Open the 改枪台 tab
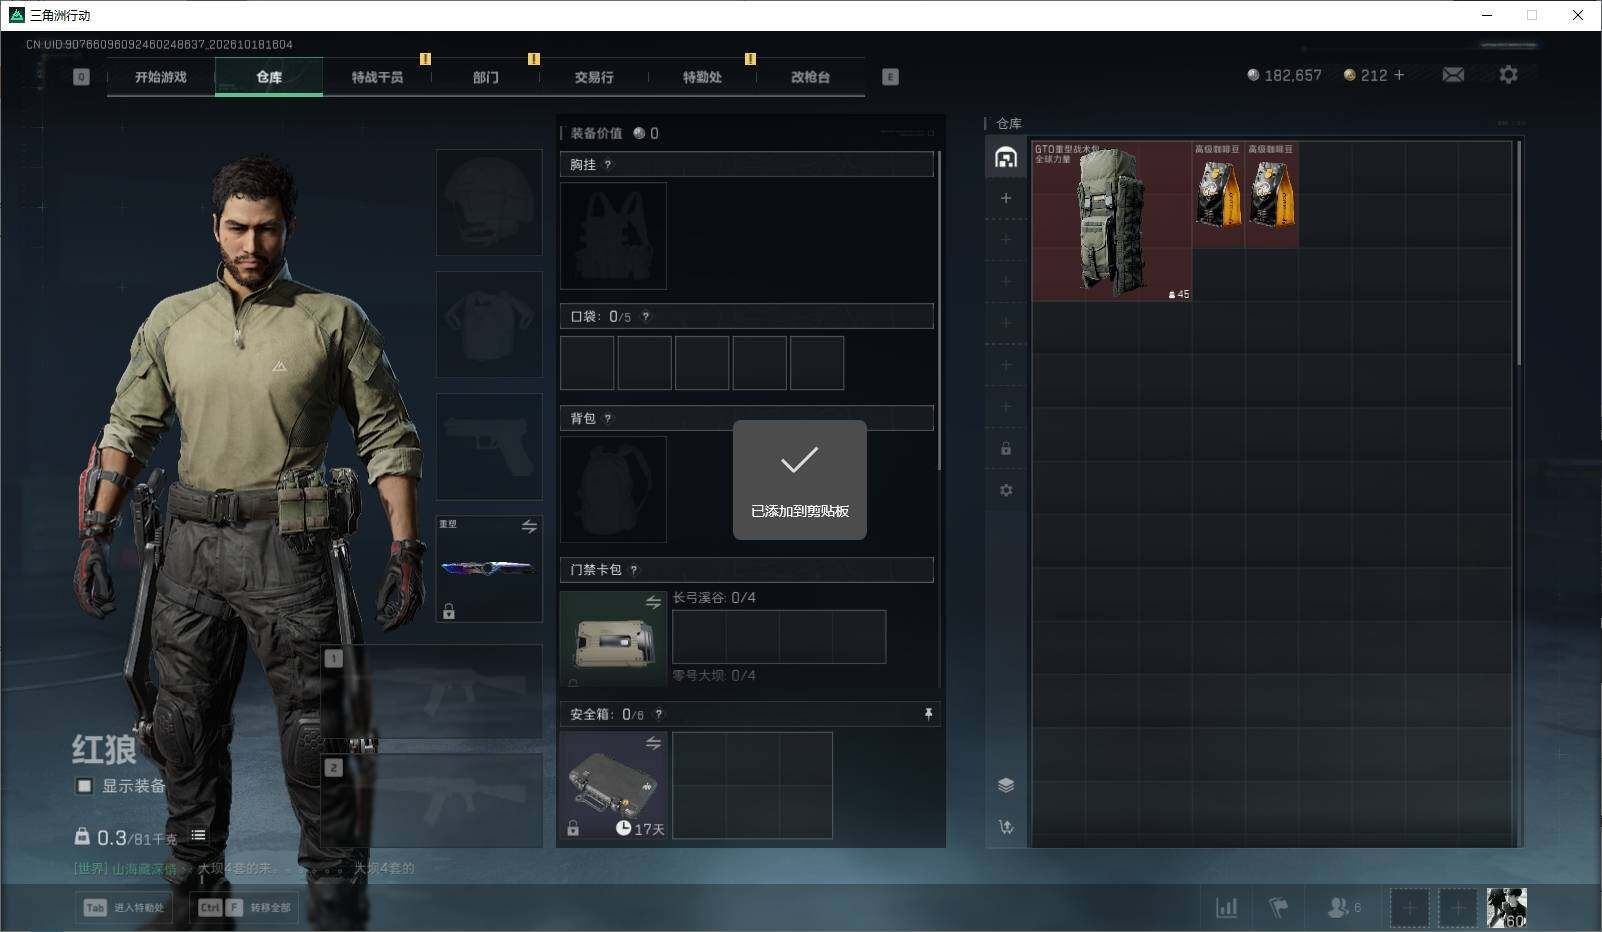1602x932 pixels. click(810, 77)
